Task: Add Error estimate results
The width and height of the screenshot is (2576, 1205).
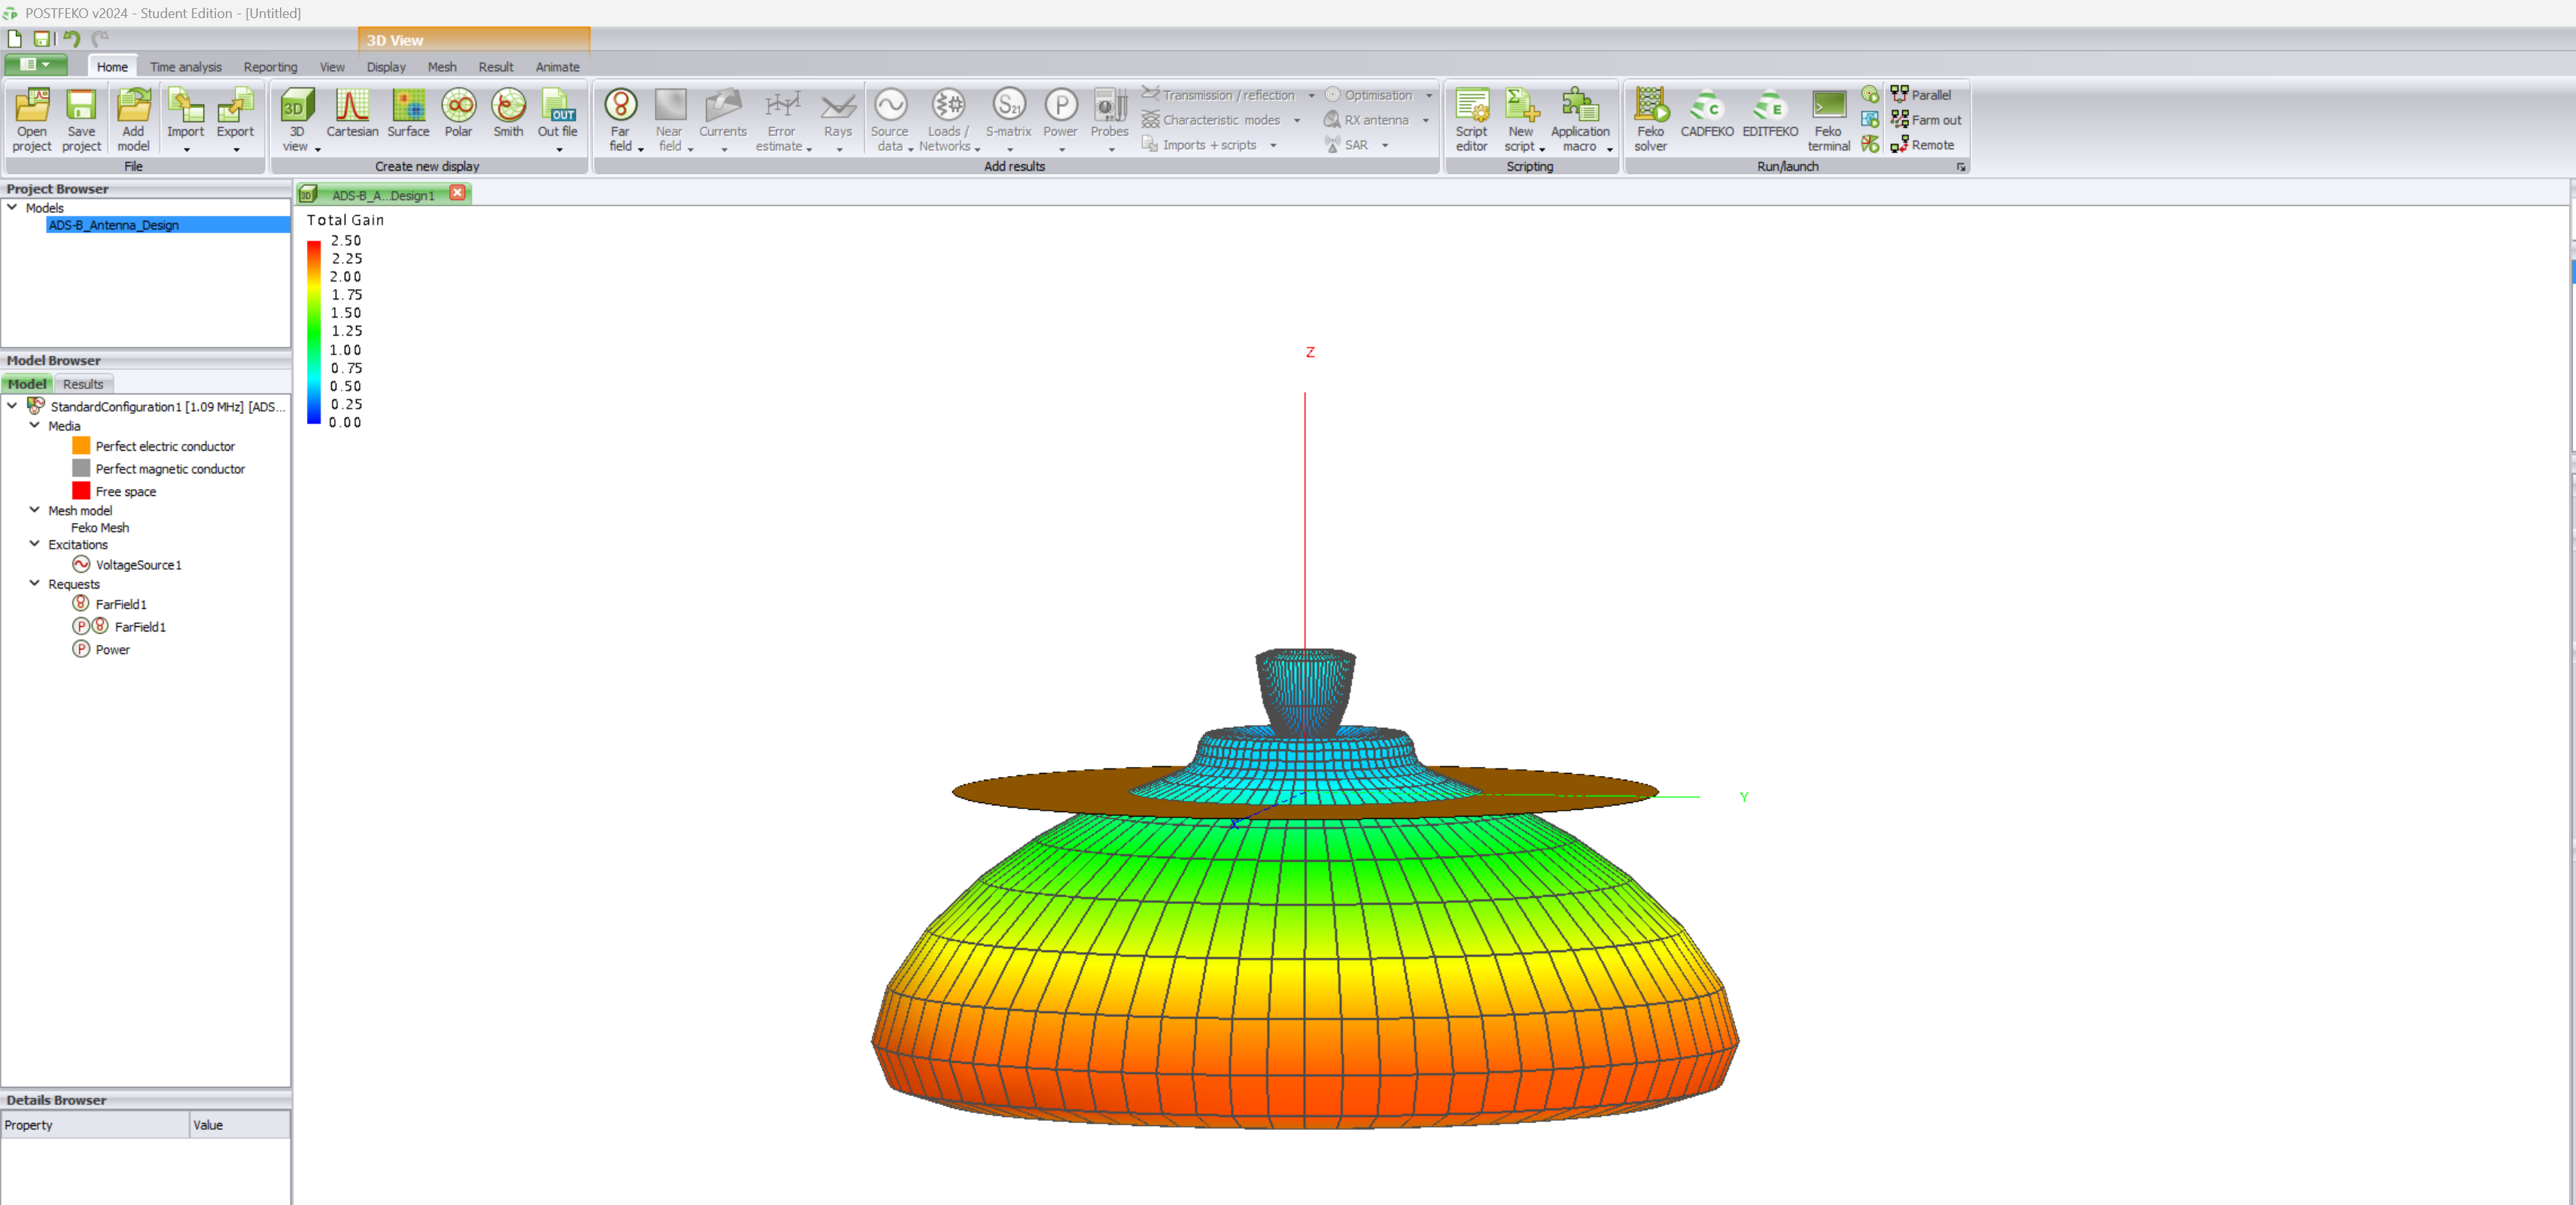Action: (x=781, y=119)
